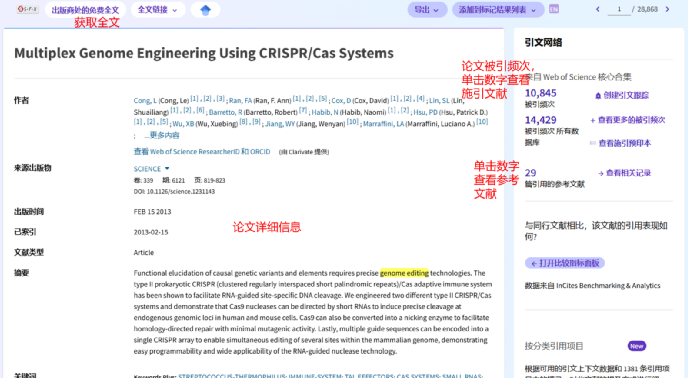This screenshot has height=379, width=689.
Task: Click the S-F-X link resolver icon
Action: click(x=27, y=9)
